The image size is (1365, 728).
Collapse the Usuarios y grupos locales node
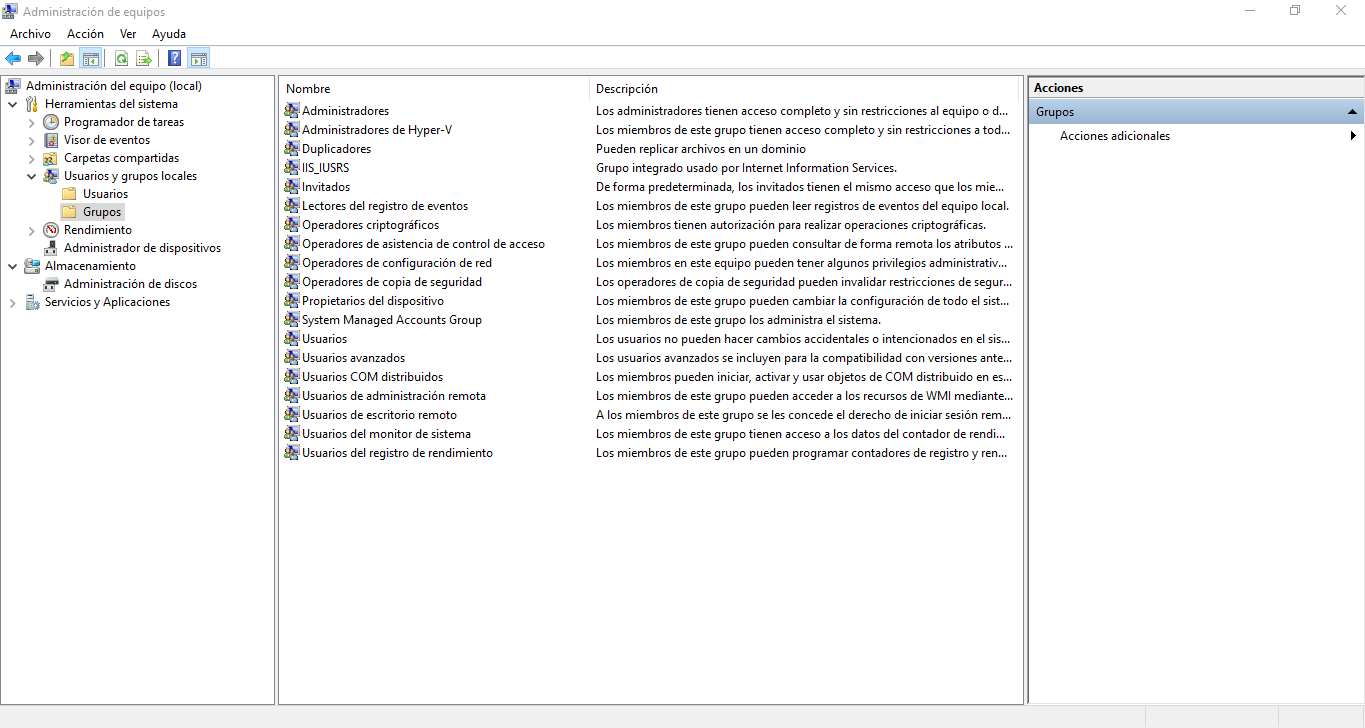coord(32,176)
